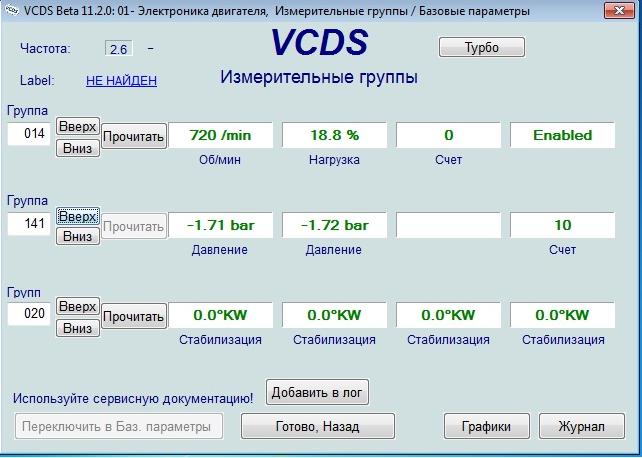Click the 720 /min RPM value field
Screen dimensions: 642x458
pyautogui.click(x=219, y=135)
